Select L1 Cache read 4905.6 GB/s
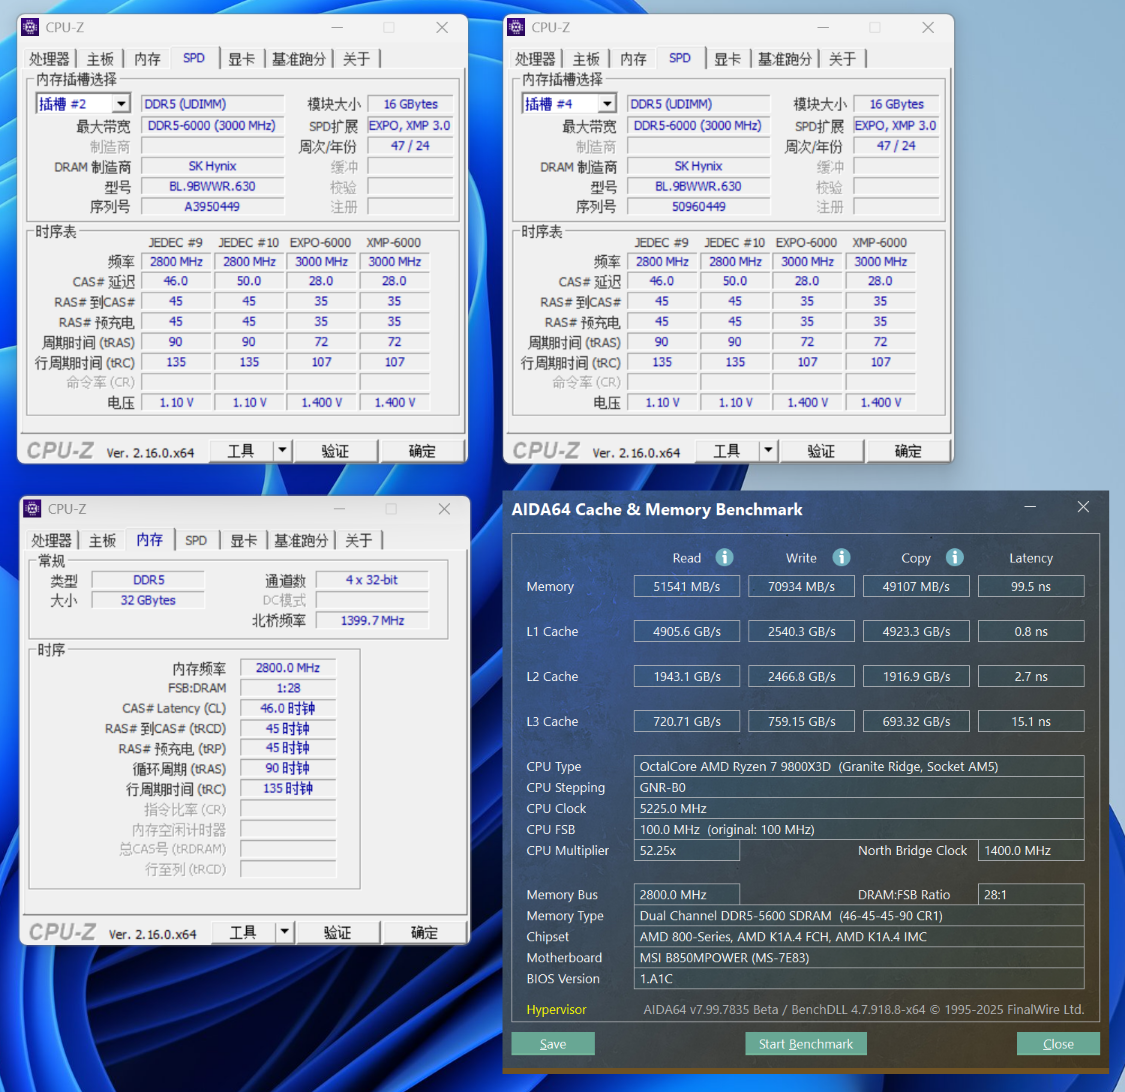 [x=687, y=631]
